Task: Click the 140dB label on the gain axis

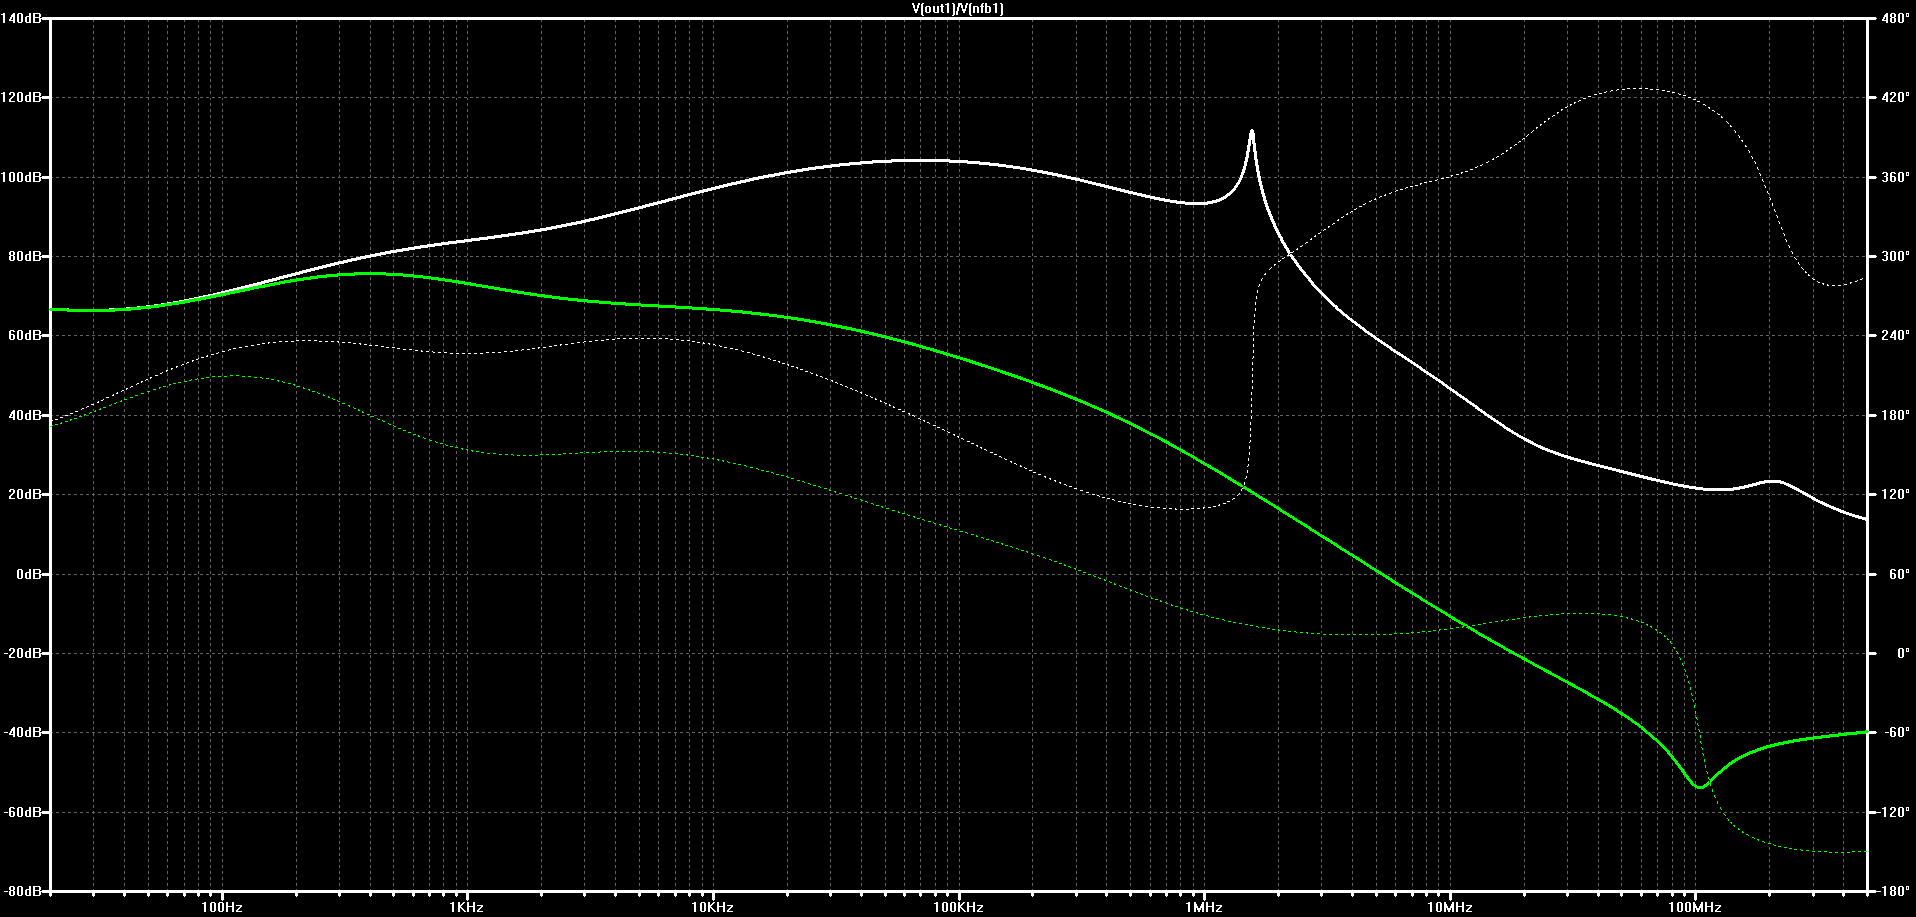Action: click(22, 18)
